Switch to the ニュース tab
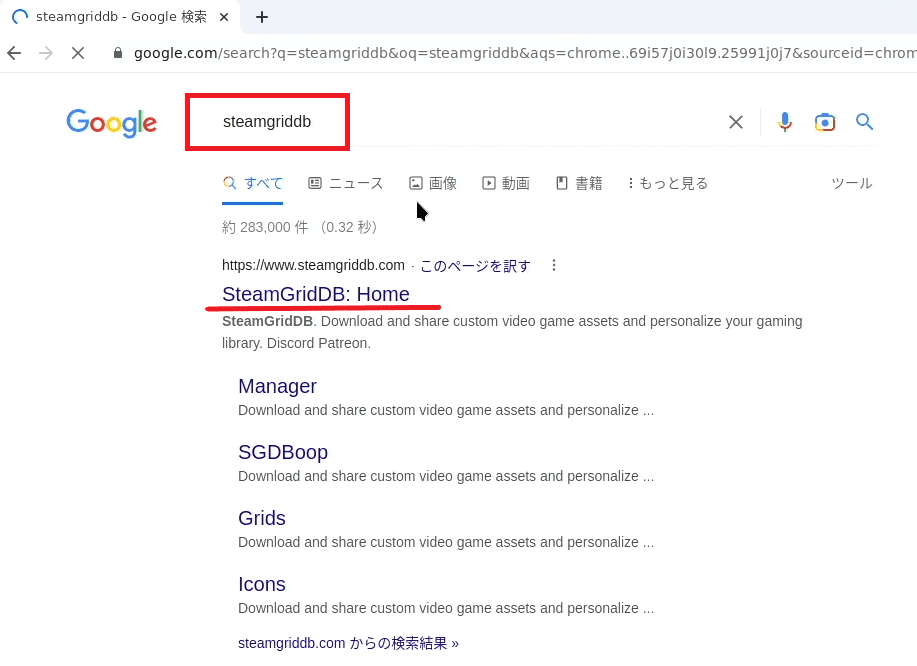 click(x=346, y=184)
